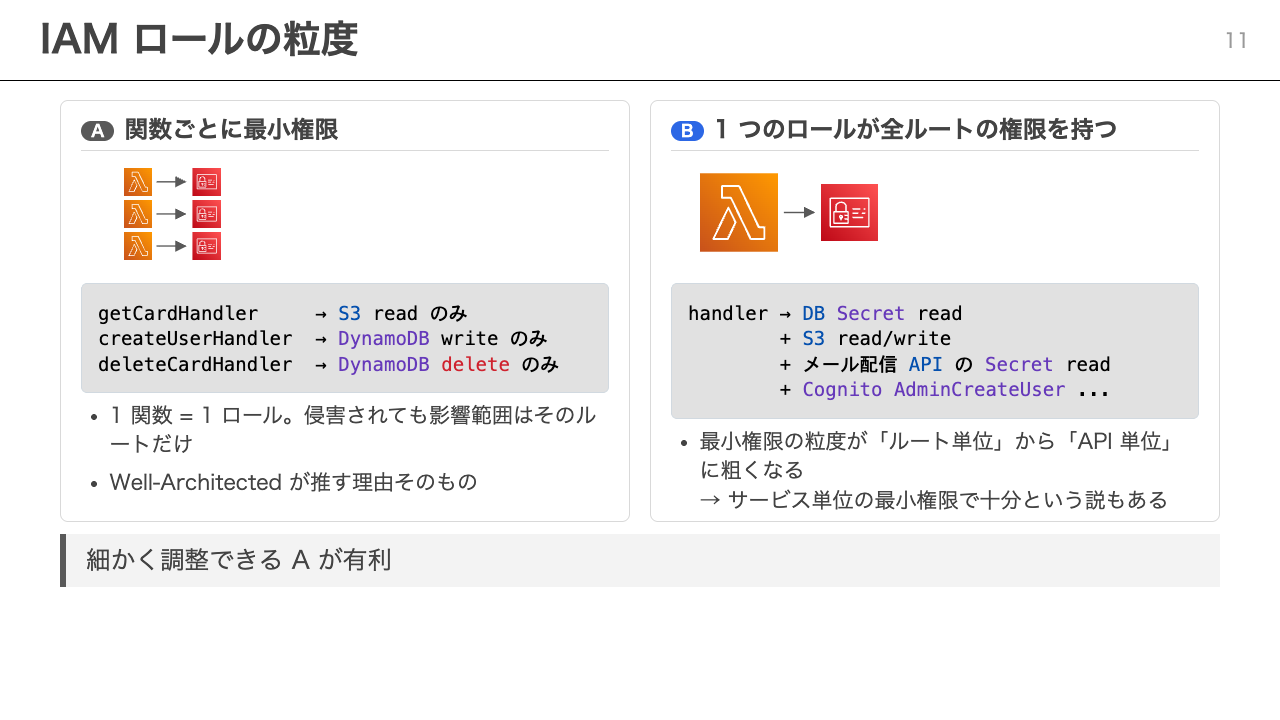This screenshot has height=720, width=1280.
Task: Click the getCardHandler code line
Action: (x=283, y=313)
